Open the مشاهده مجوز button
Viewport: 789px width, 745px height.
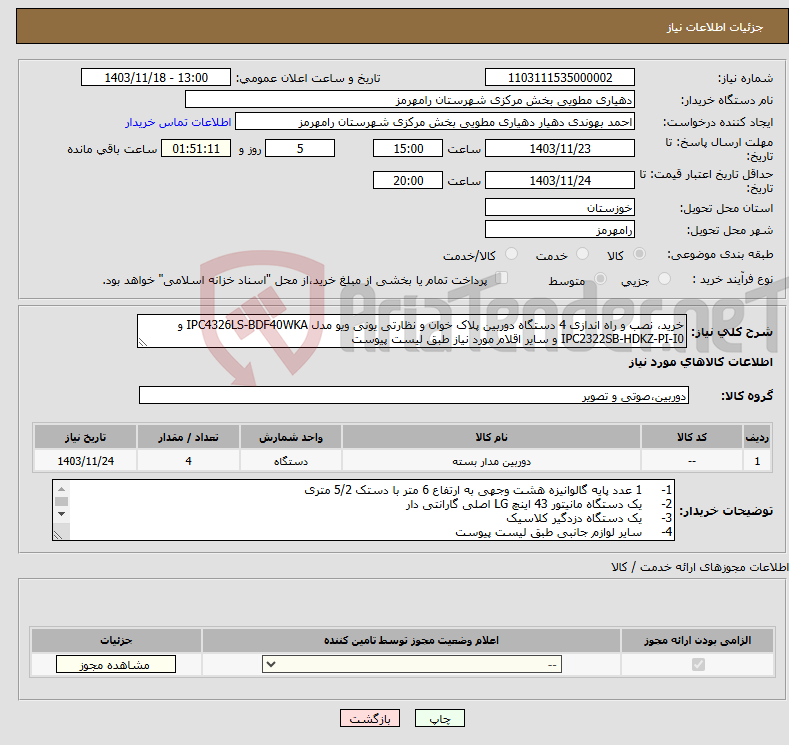click(116, 665)
